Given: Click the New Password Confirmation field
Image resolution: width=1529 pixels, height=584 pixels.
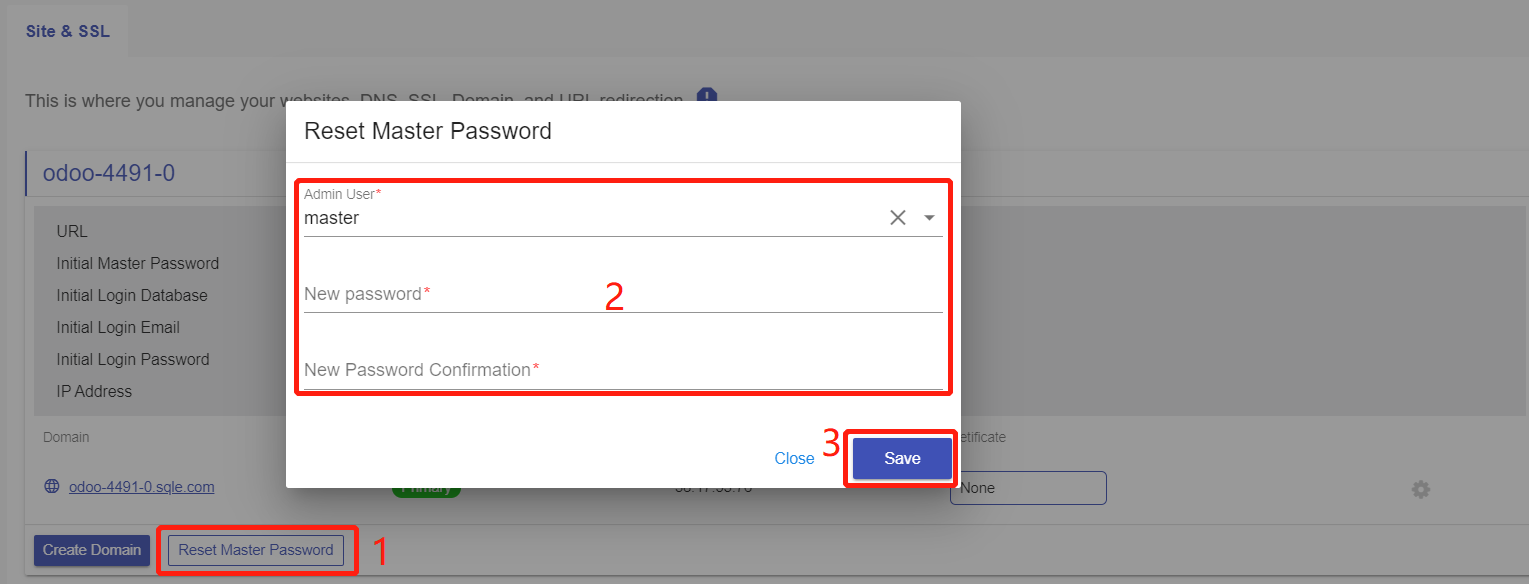Looking at the screenshot, I should [622, 370].
